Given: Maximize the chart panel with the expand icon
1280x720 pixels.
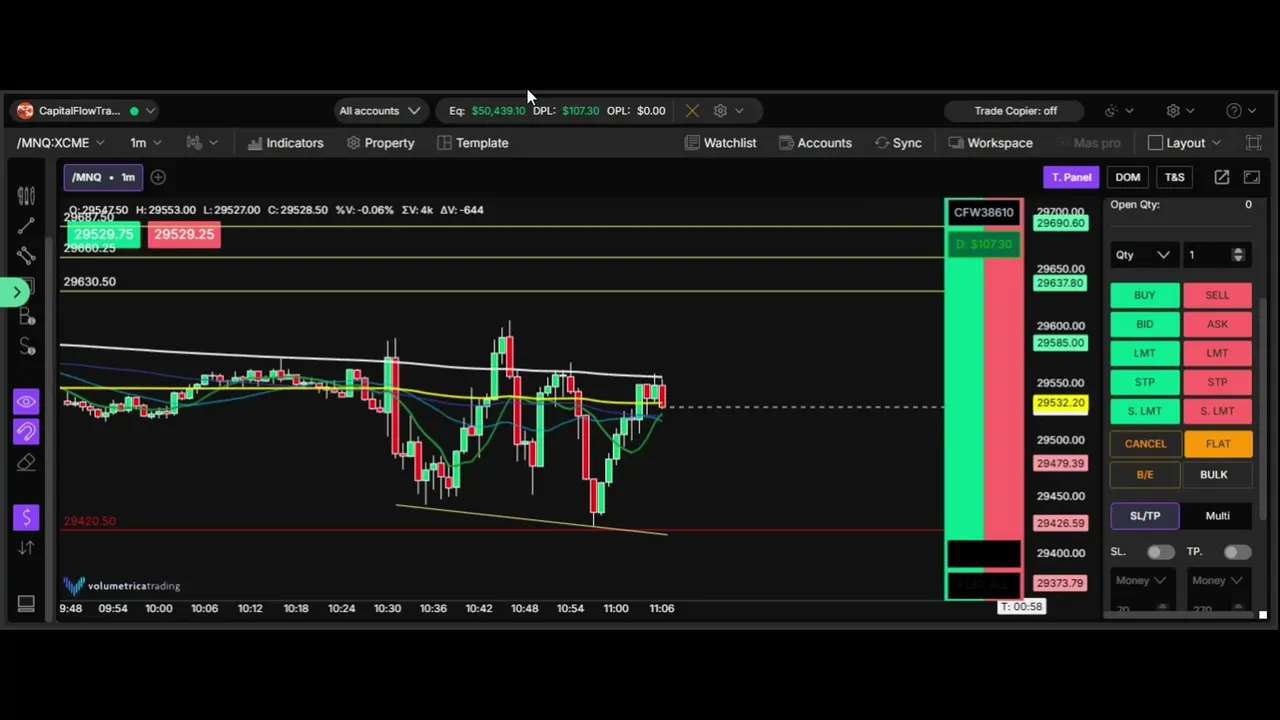Looking at the screenshot, I should pos(1252,177).
